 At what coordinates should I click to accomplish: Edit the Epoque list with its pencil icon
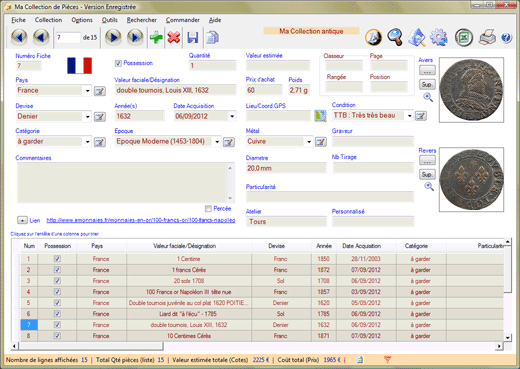(x=229, y=142)
